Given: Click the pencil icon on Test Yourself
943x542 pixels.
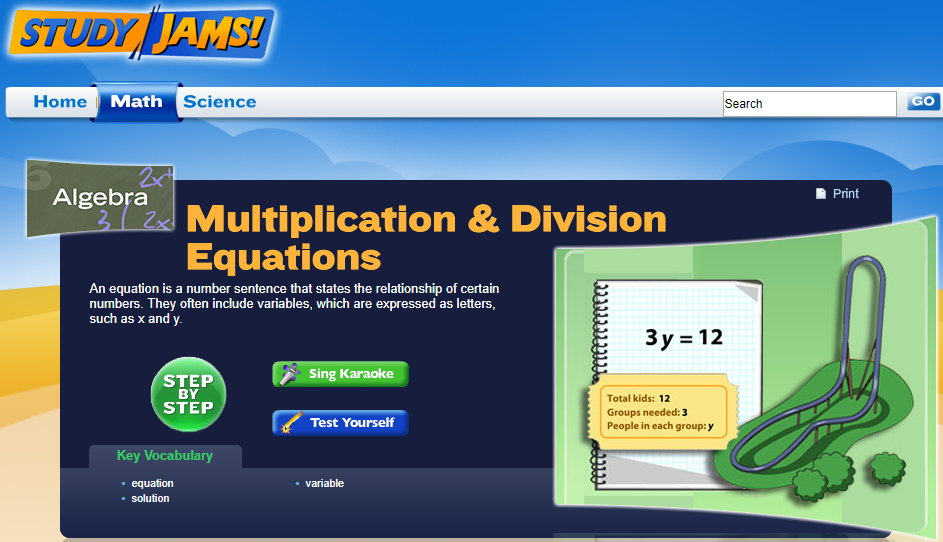Looking at the screenshot, I should [x=290, y=422].
